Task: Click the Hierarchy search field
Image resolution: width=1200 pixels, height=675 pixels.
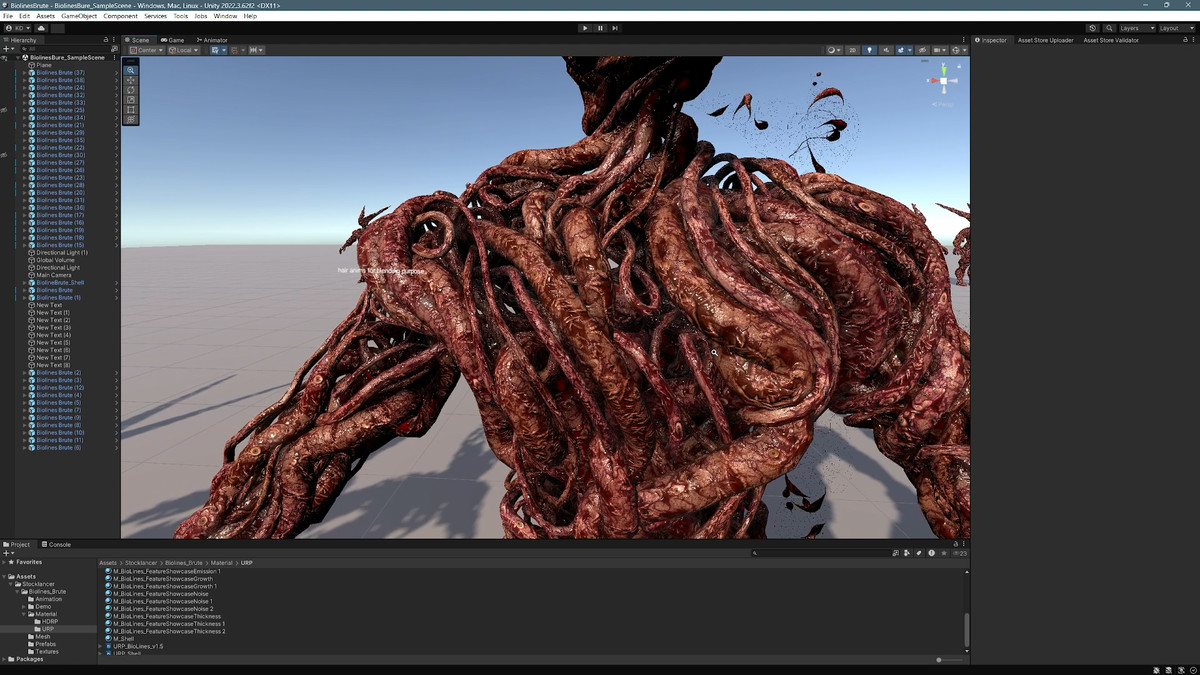Action: (x=64, y=49)
